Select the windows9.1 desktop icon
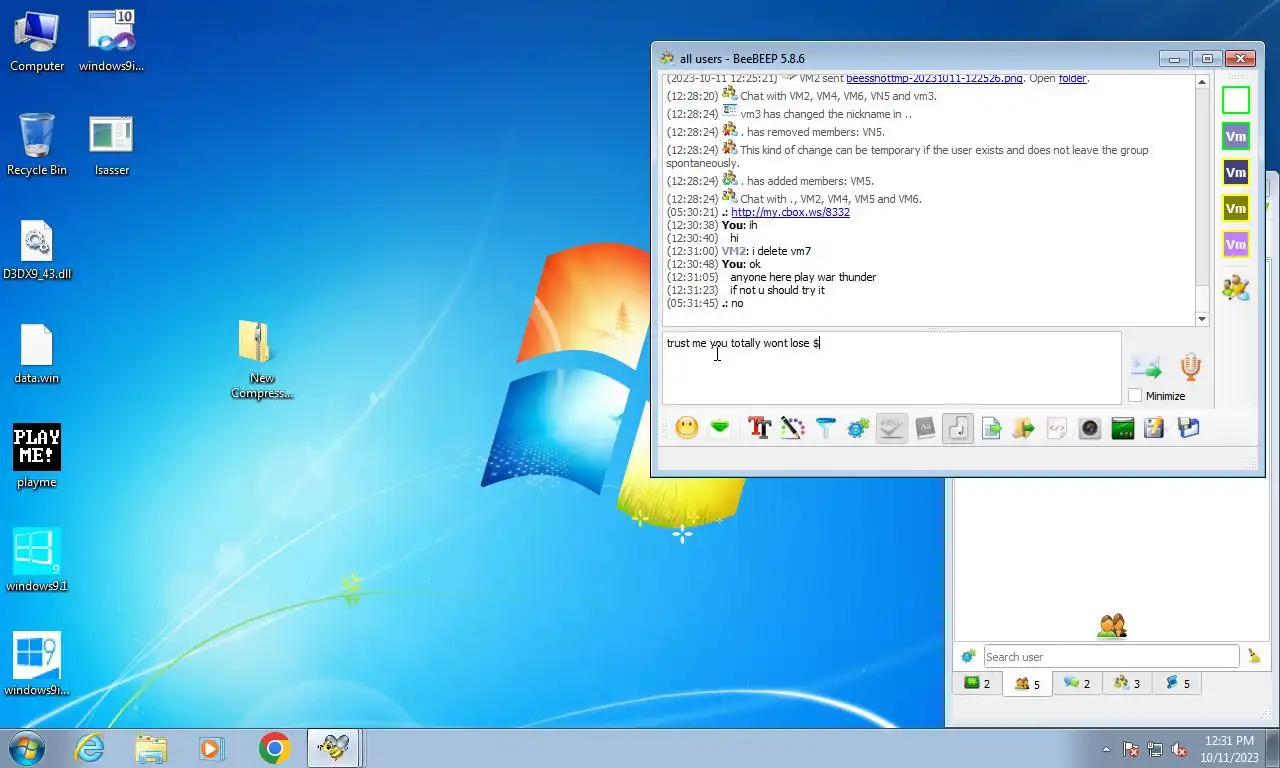The width and height of the screenshot is (1280, 768). coord(37,561)
